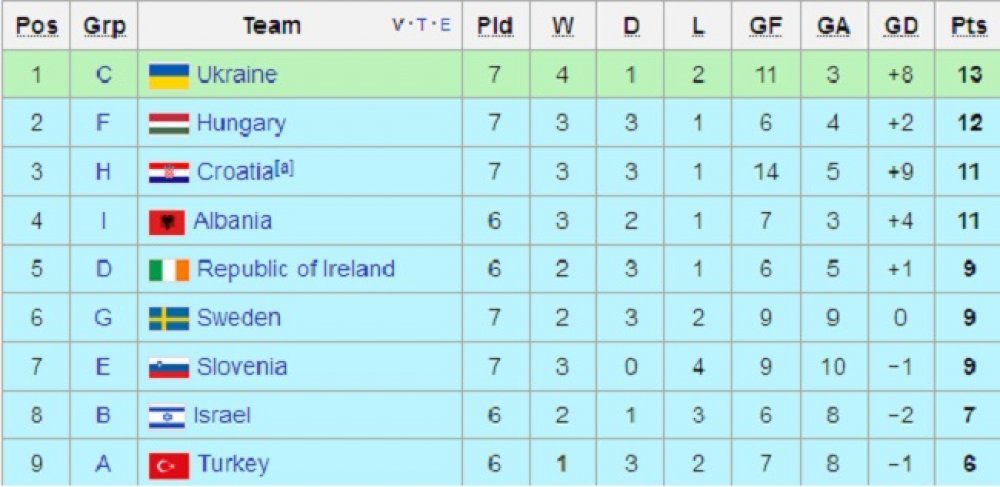Viewport: 1000px width, 487px height.
Task: Open the Ukraine team link
Action: point(237,75)
